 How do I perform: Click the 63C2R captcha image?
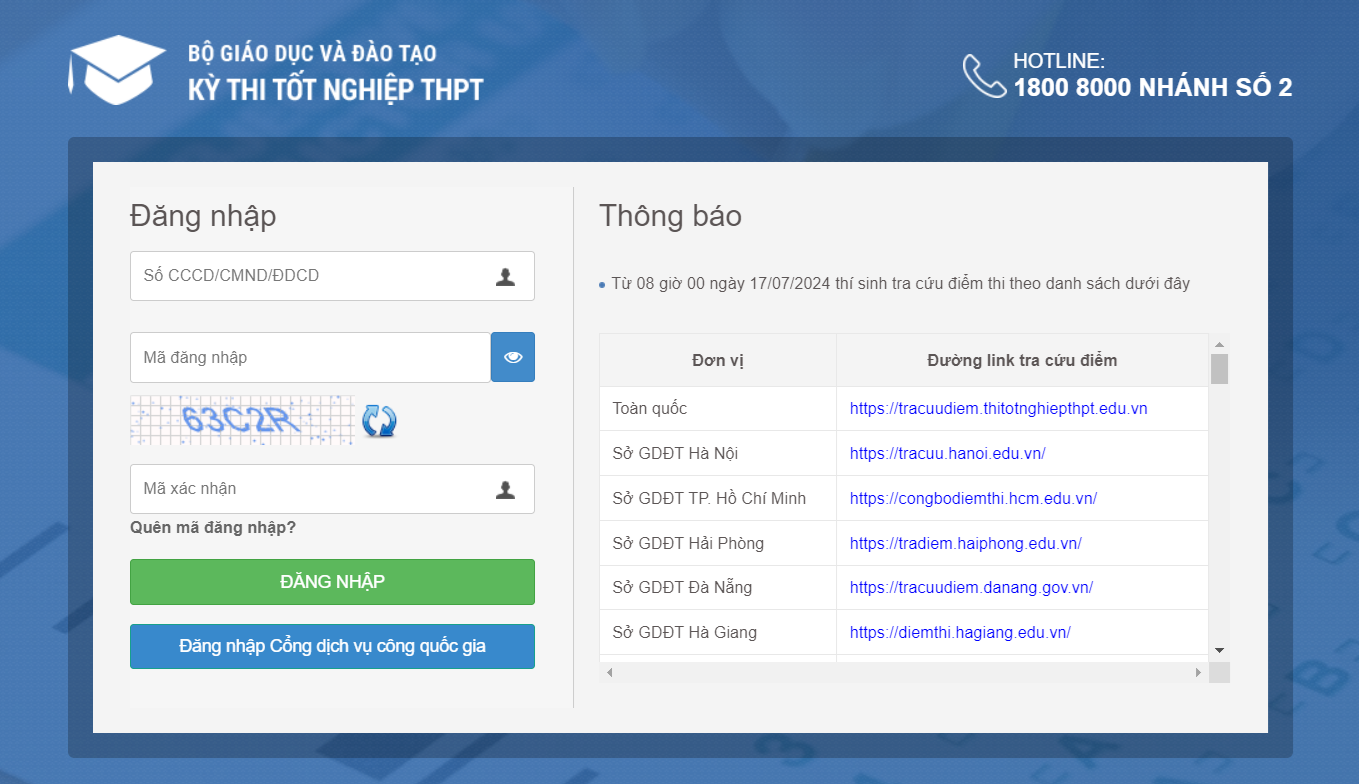[242, 420]
